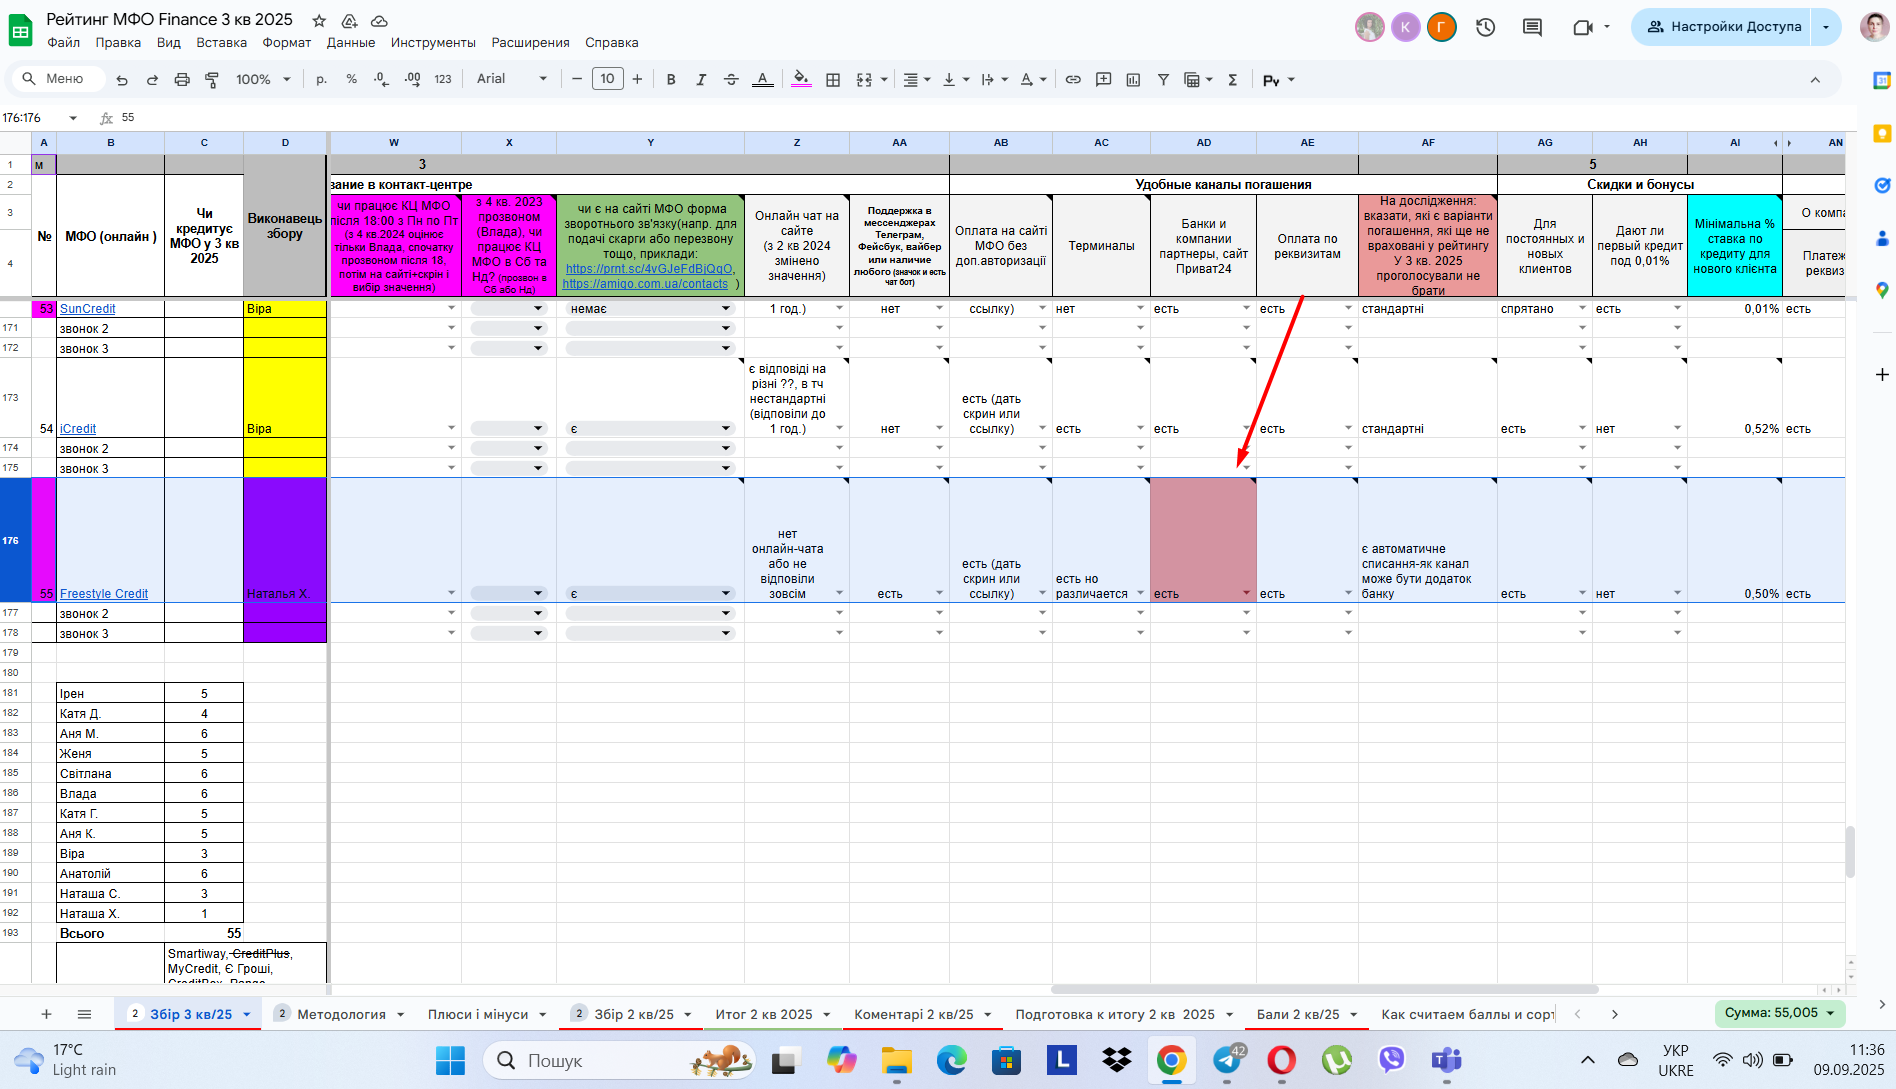Open the SunCredit link
Image resolution: width=1896 pixels, height=1089 pixels.
click(87, 309)
